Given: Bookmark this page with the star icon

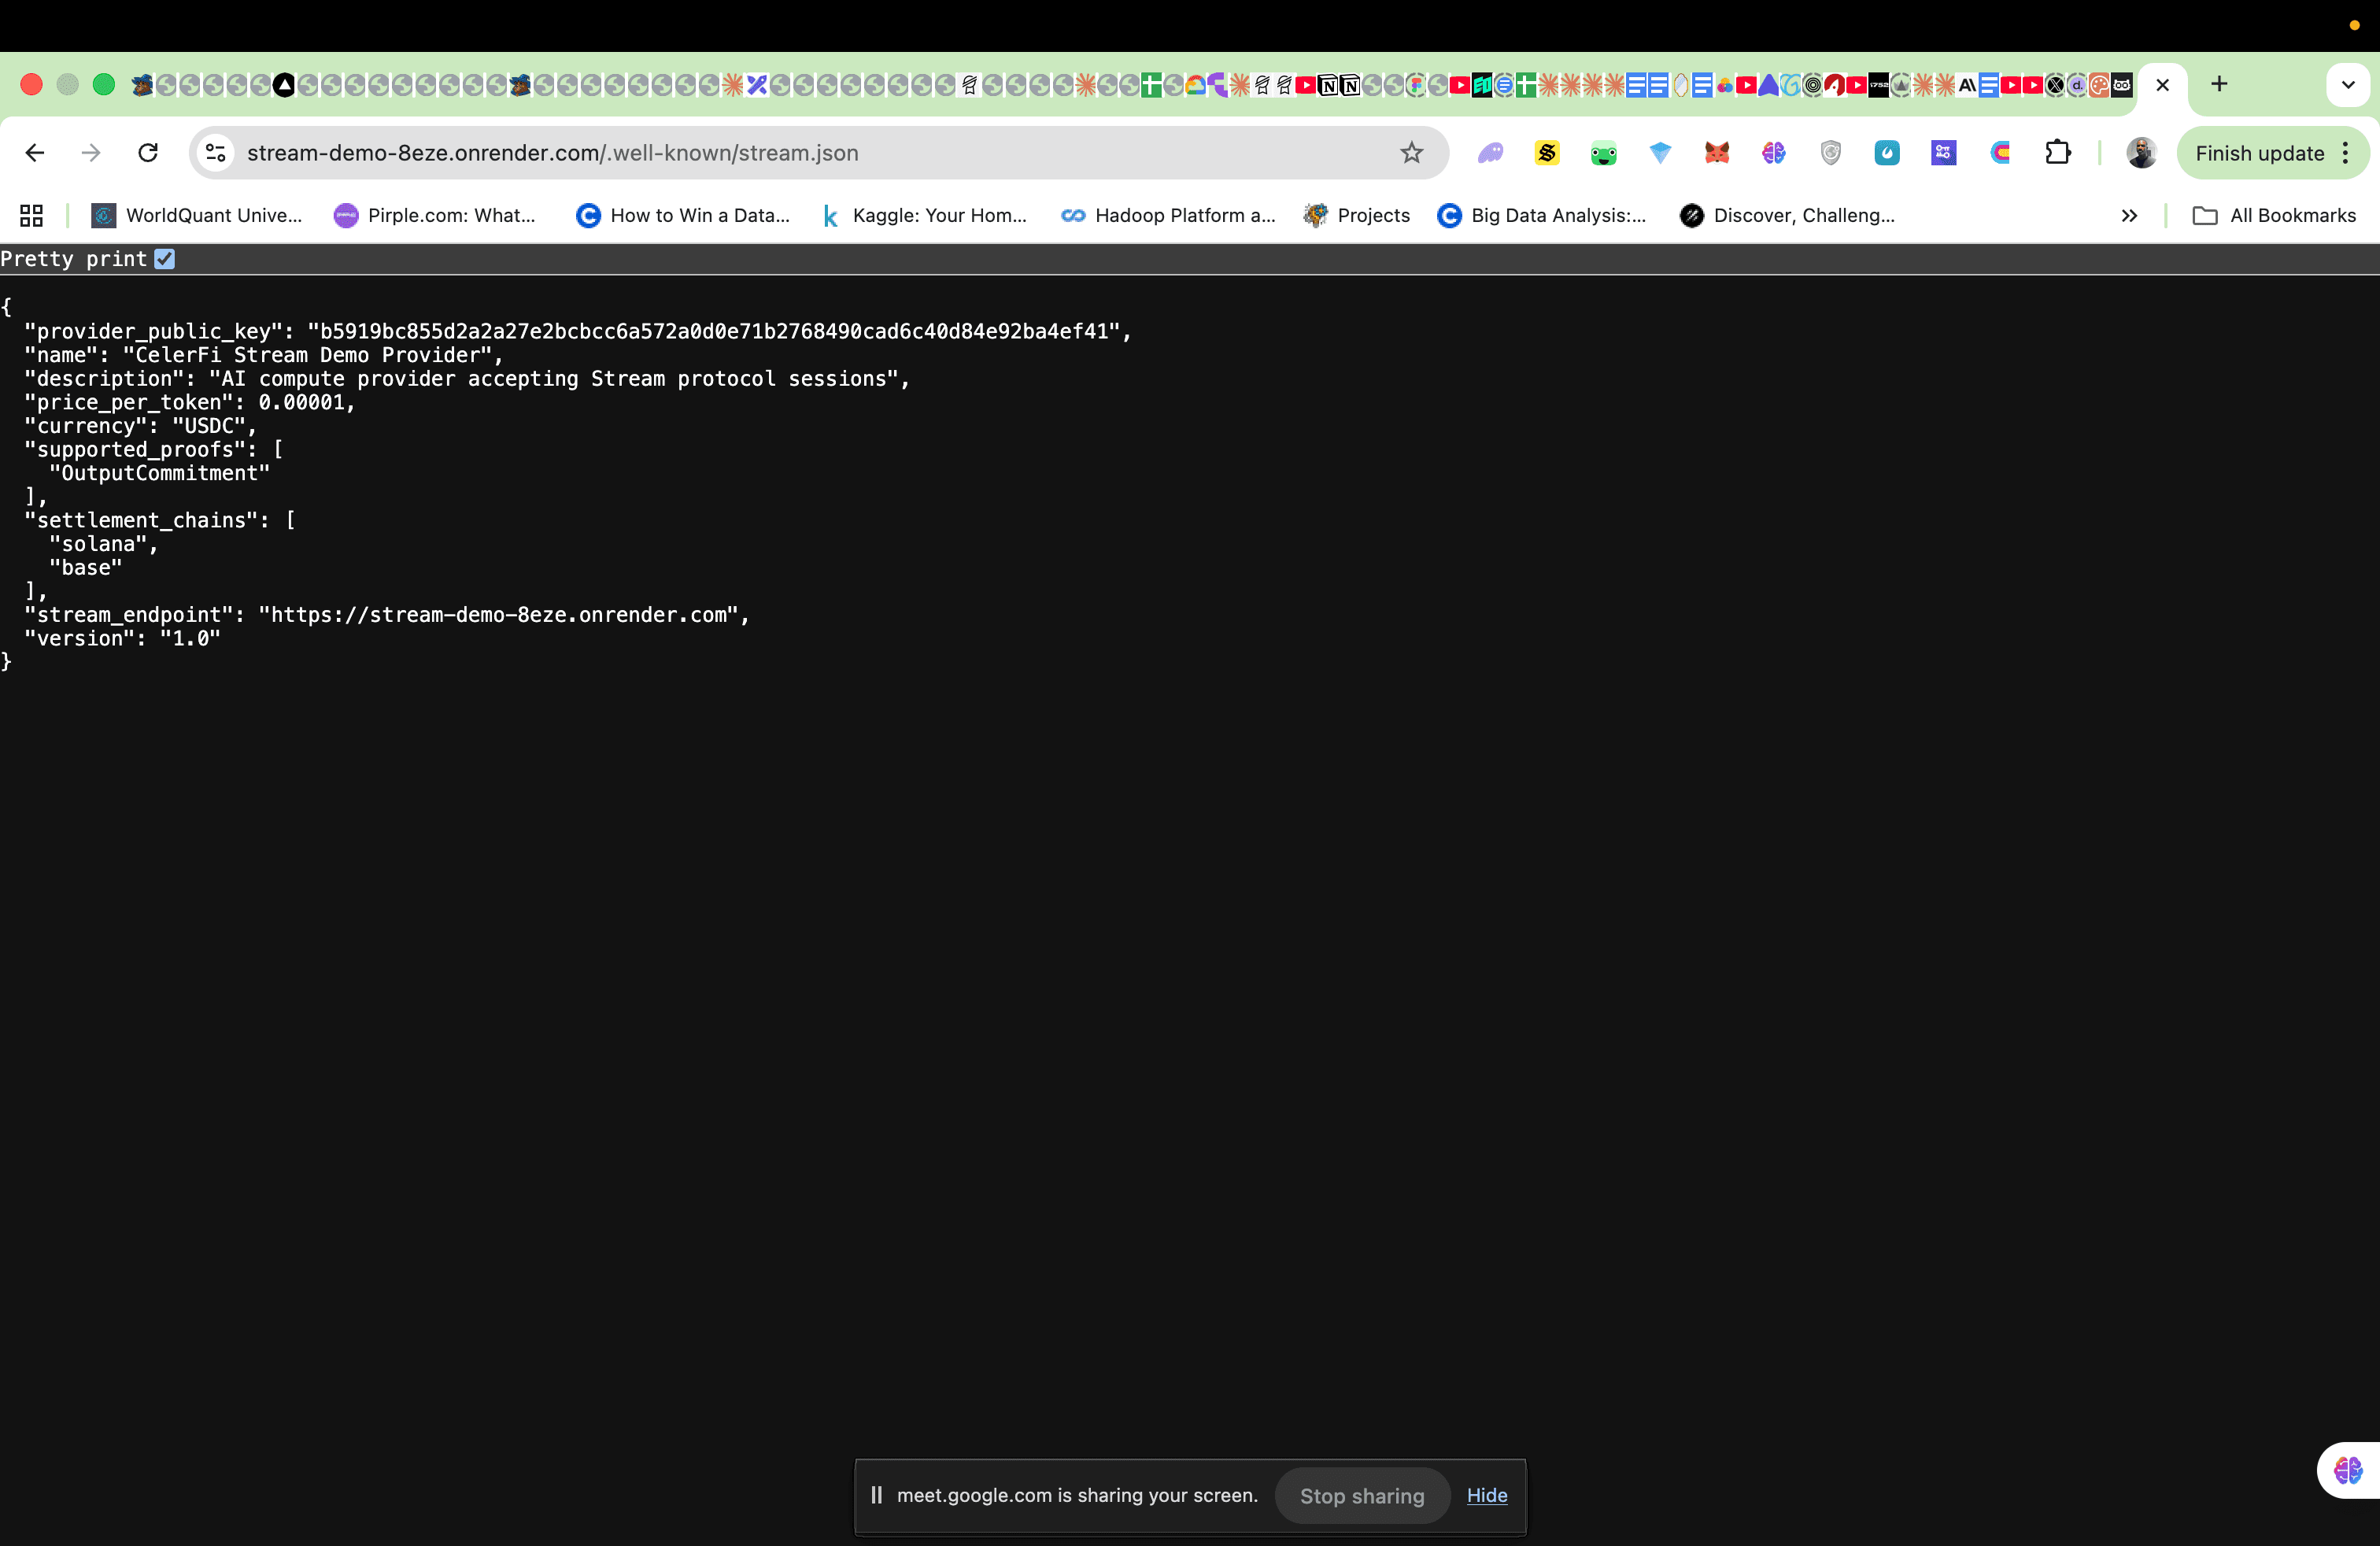Looking at the screenshot, I should (1411, 153).
